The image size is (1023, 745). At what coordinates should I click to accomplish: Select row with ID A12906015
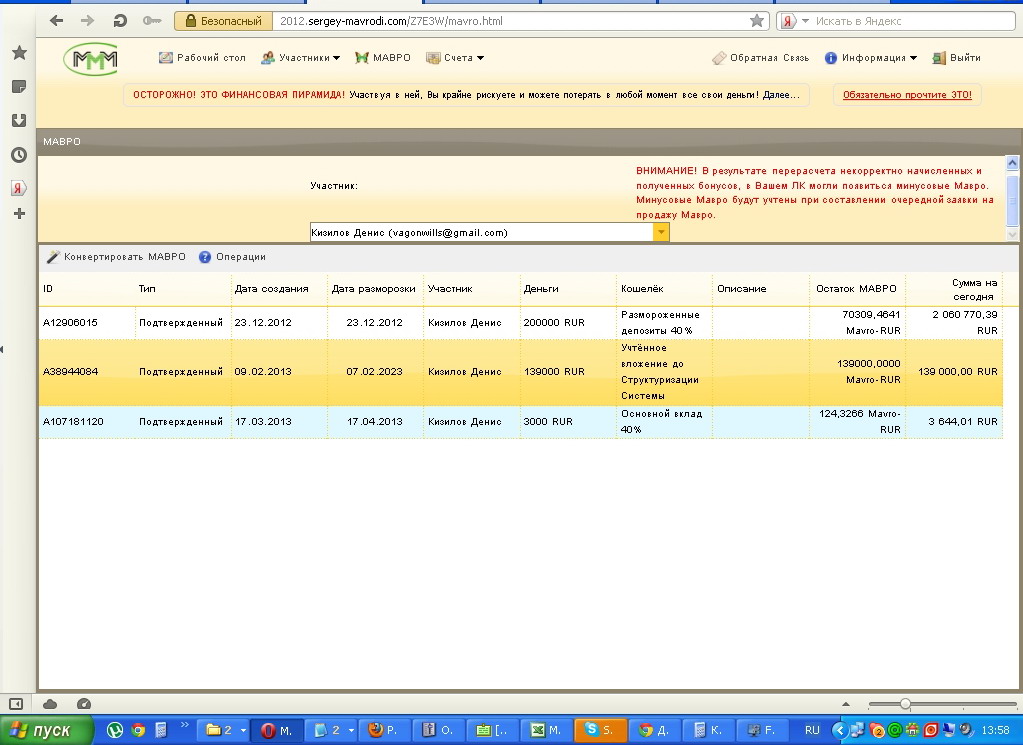[x=521, y=322]
